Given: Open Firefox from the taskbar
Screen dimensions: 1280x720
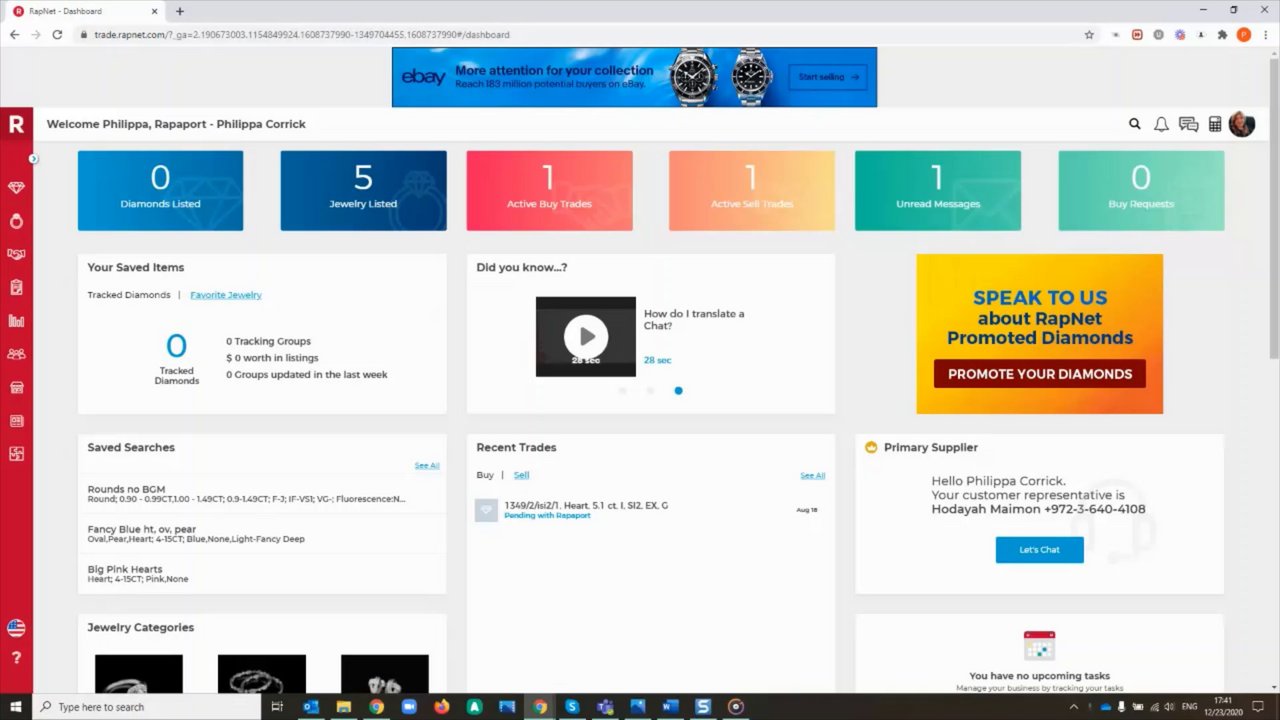Looking at the screenshot, I should [441, 707].
